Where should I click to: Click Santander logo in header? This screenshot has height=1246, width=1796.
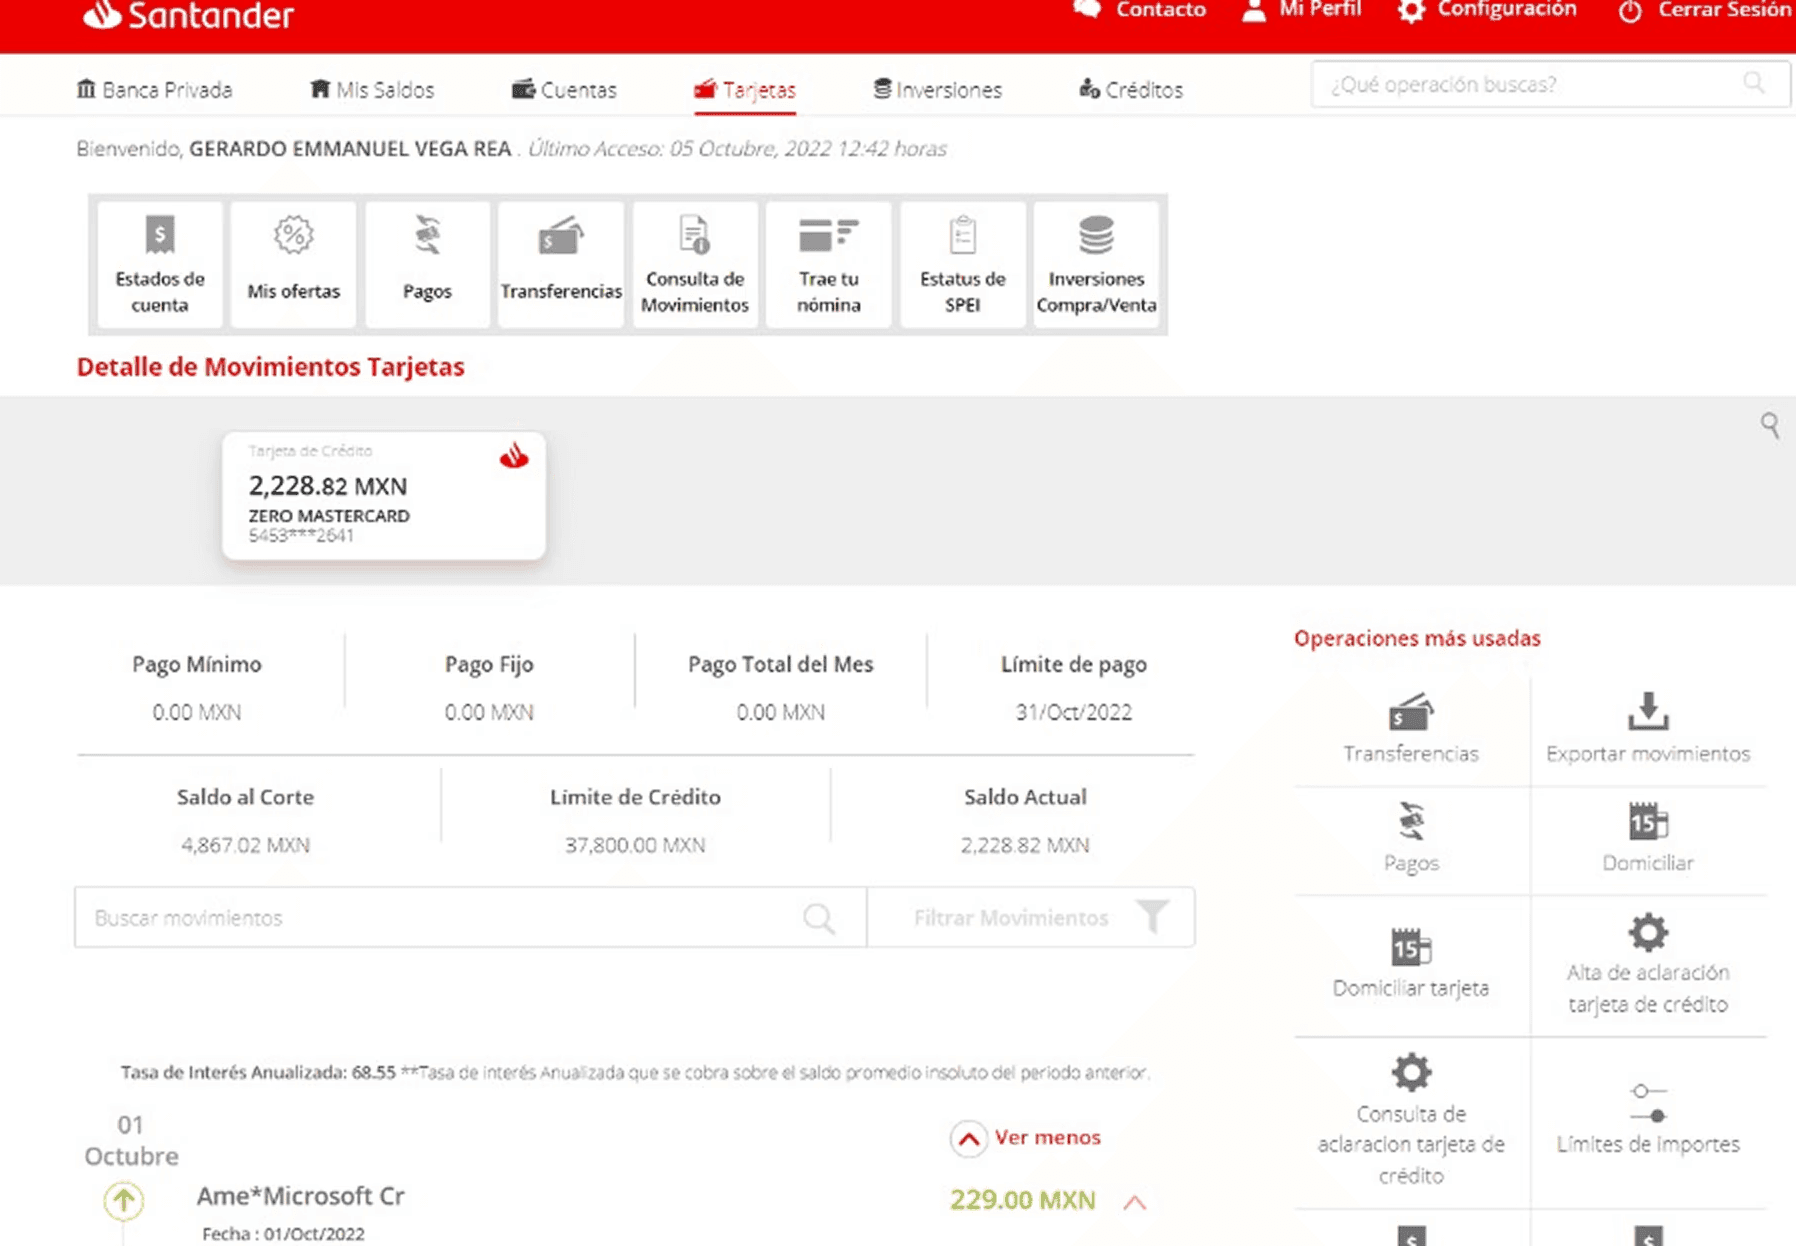(x=188, y=15)
